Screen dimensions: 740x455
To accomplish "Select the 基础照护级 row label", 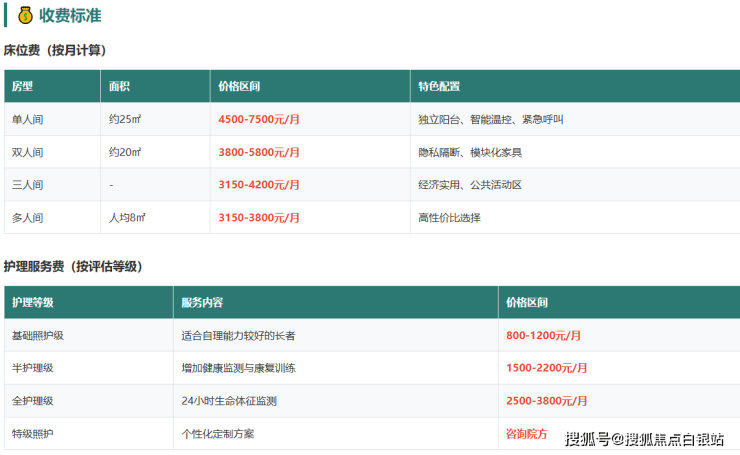I will [37, 336].
